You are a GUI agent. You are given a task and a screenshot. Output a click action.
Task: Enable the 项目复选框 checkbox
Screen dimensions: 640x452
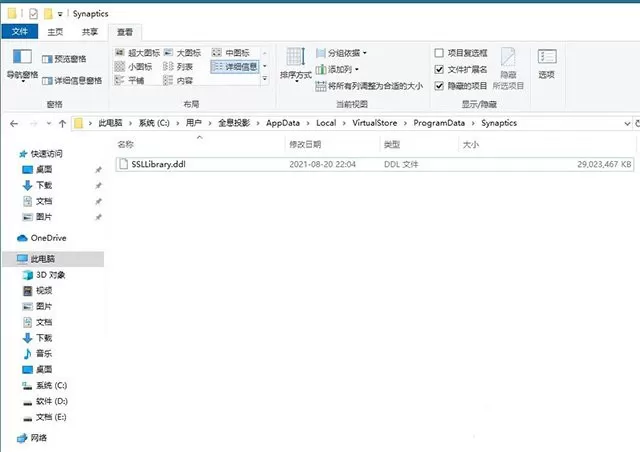click(439, 53)
